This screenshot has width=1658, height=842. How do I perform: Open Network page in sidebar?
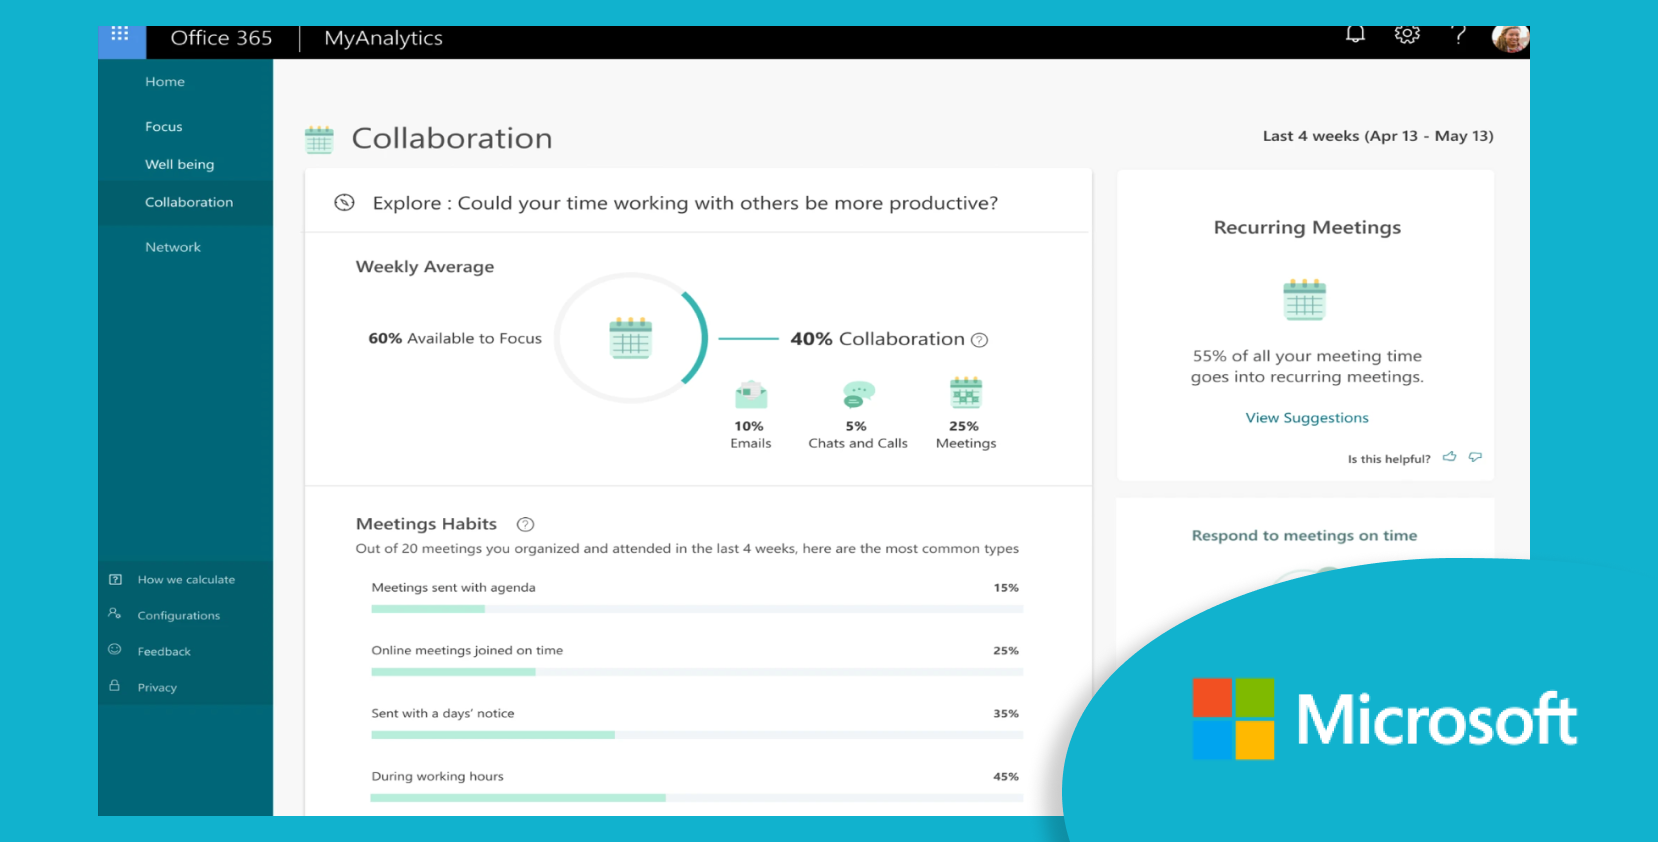(x=173, y=247)
